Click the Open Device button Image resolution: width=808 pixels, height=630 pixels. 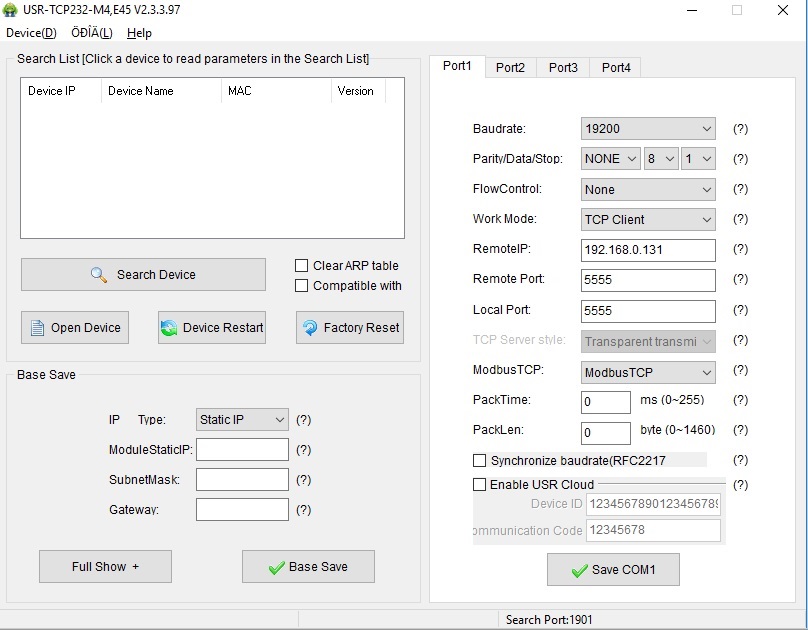75,328
